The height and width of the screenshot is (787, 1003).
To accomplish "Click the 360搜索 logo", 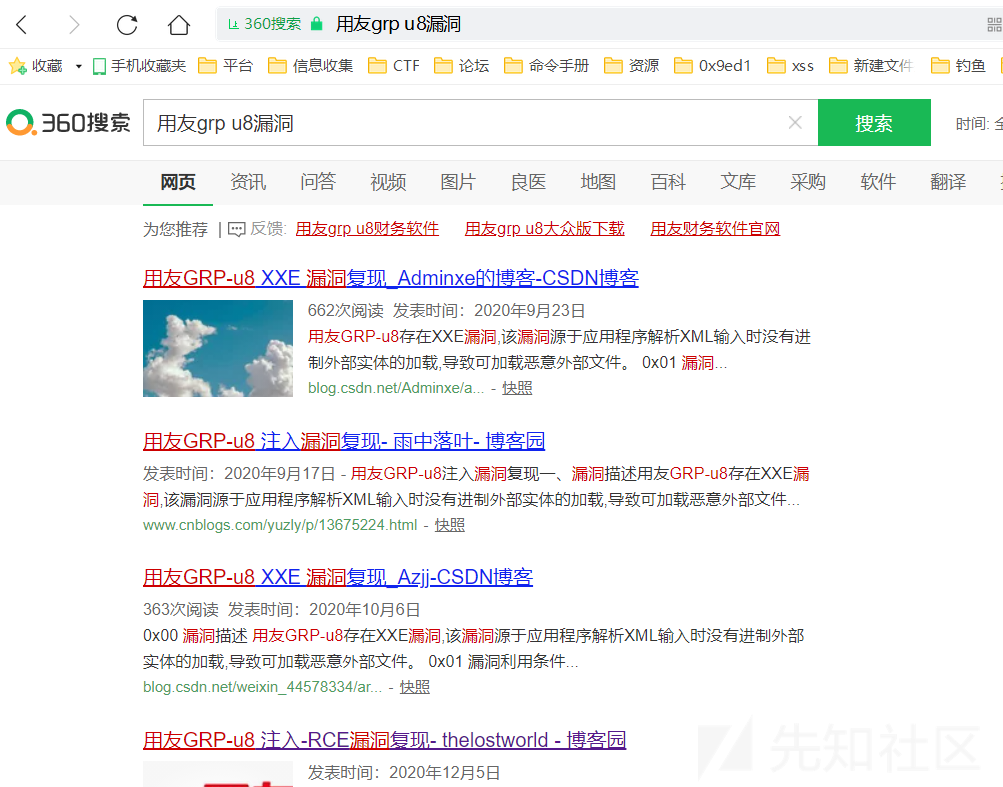I will [x=68, y=122].
